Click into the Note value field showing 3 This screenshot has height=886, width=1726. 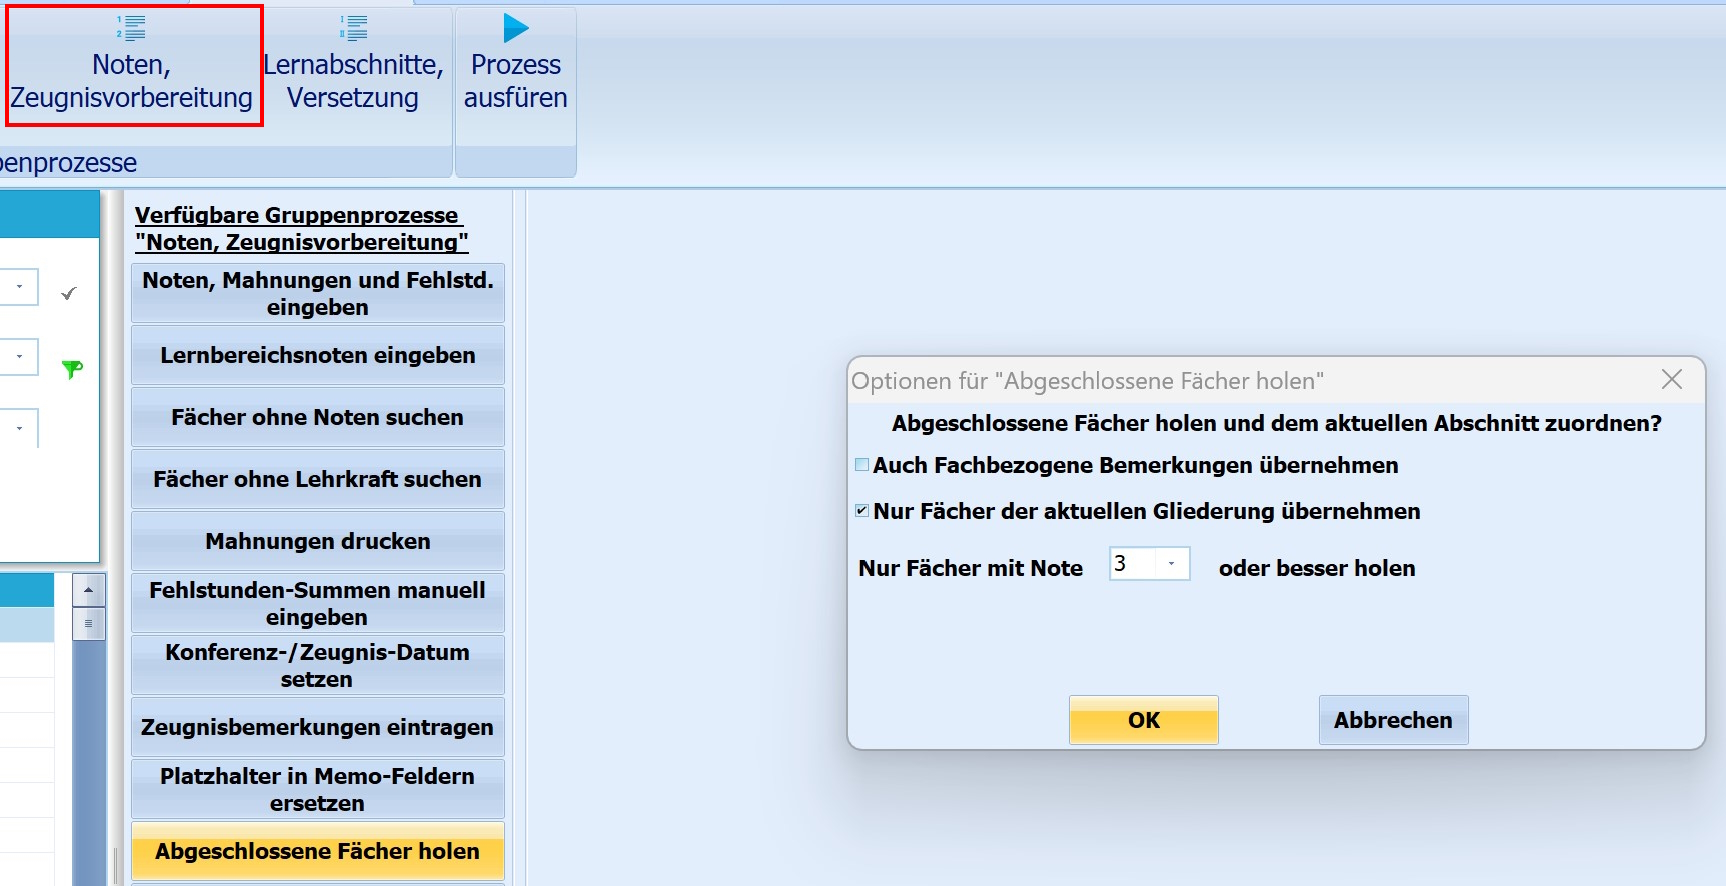point(1133,564)
